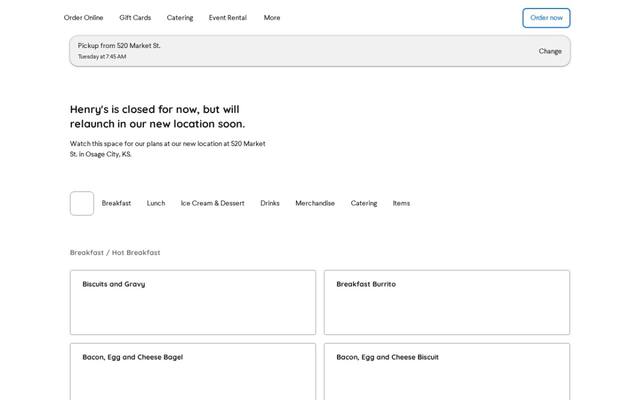Select Bacon, Egg and Cheese Bagel card
The height and width of the screenshot is (400, 640).
[193, 371]
